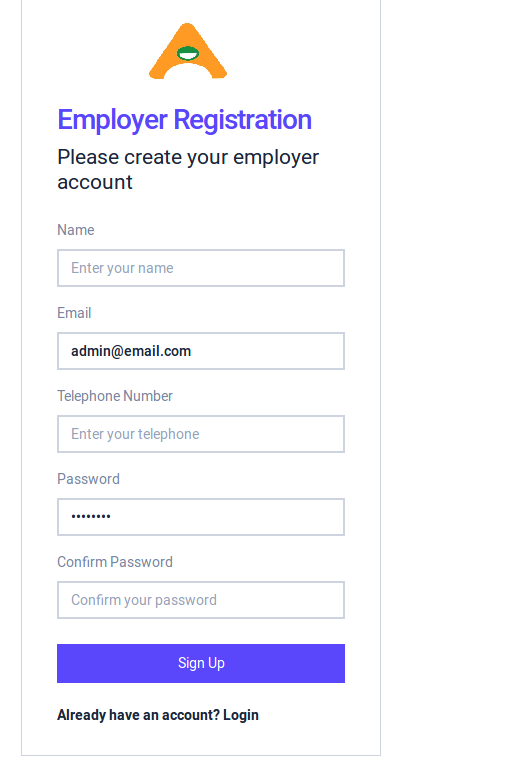
Task: Click the empty area beside the Sign Up button outside the card
Action: pyautogui.click(x=441, y=663)
